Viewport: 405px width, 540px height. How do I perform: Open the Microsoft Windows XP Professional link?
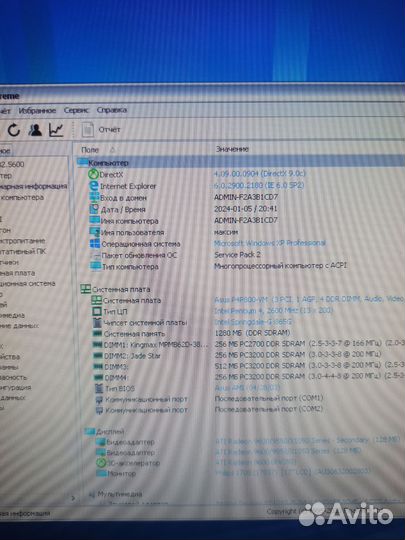coord(270,243)
